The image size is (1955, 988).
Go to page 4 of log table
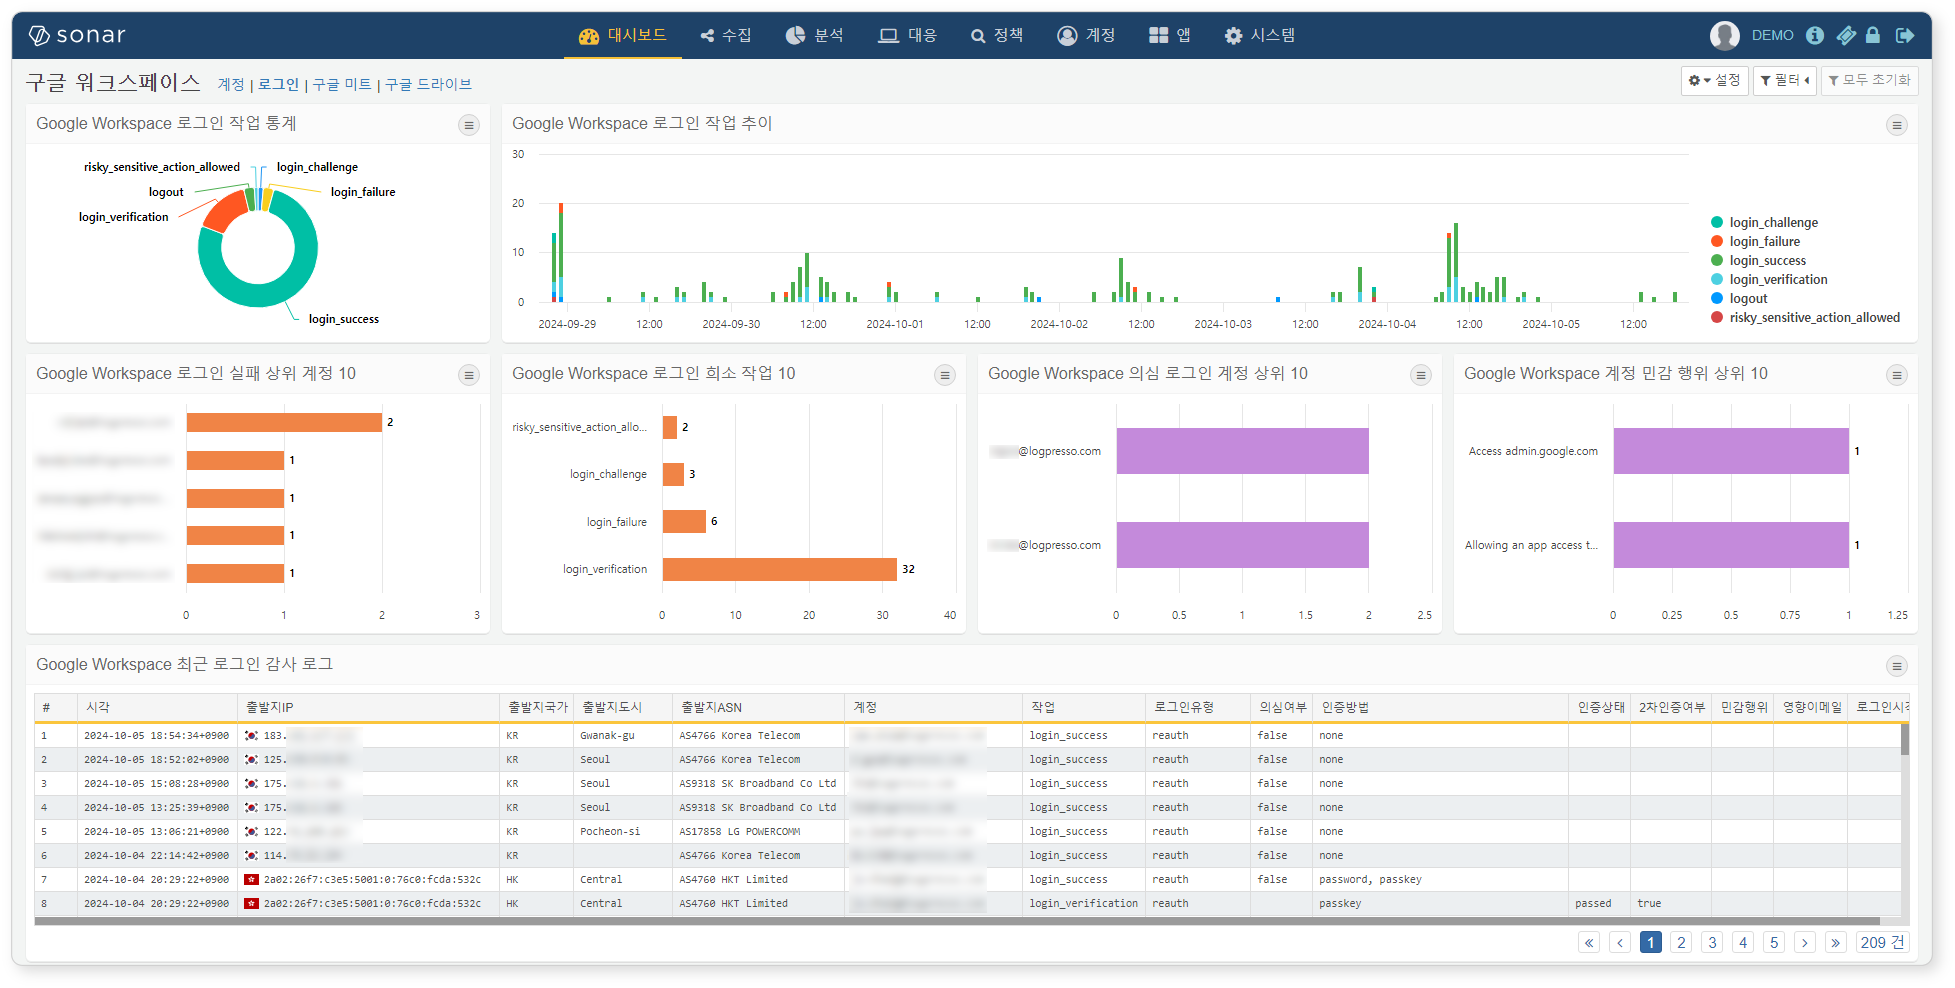[x=1744, y=943]
